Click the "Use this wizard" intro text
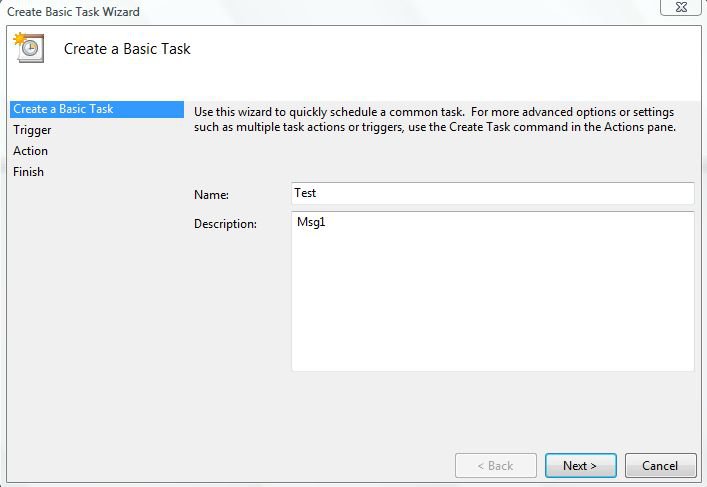The height and width of the screenshot is (487, 707). pos(435,119)
